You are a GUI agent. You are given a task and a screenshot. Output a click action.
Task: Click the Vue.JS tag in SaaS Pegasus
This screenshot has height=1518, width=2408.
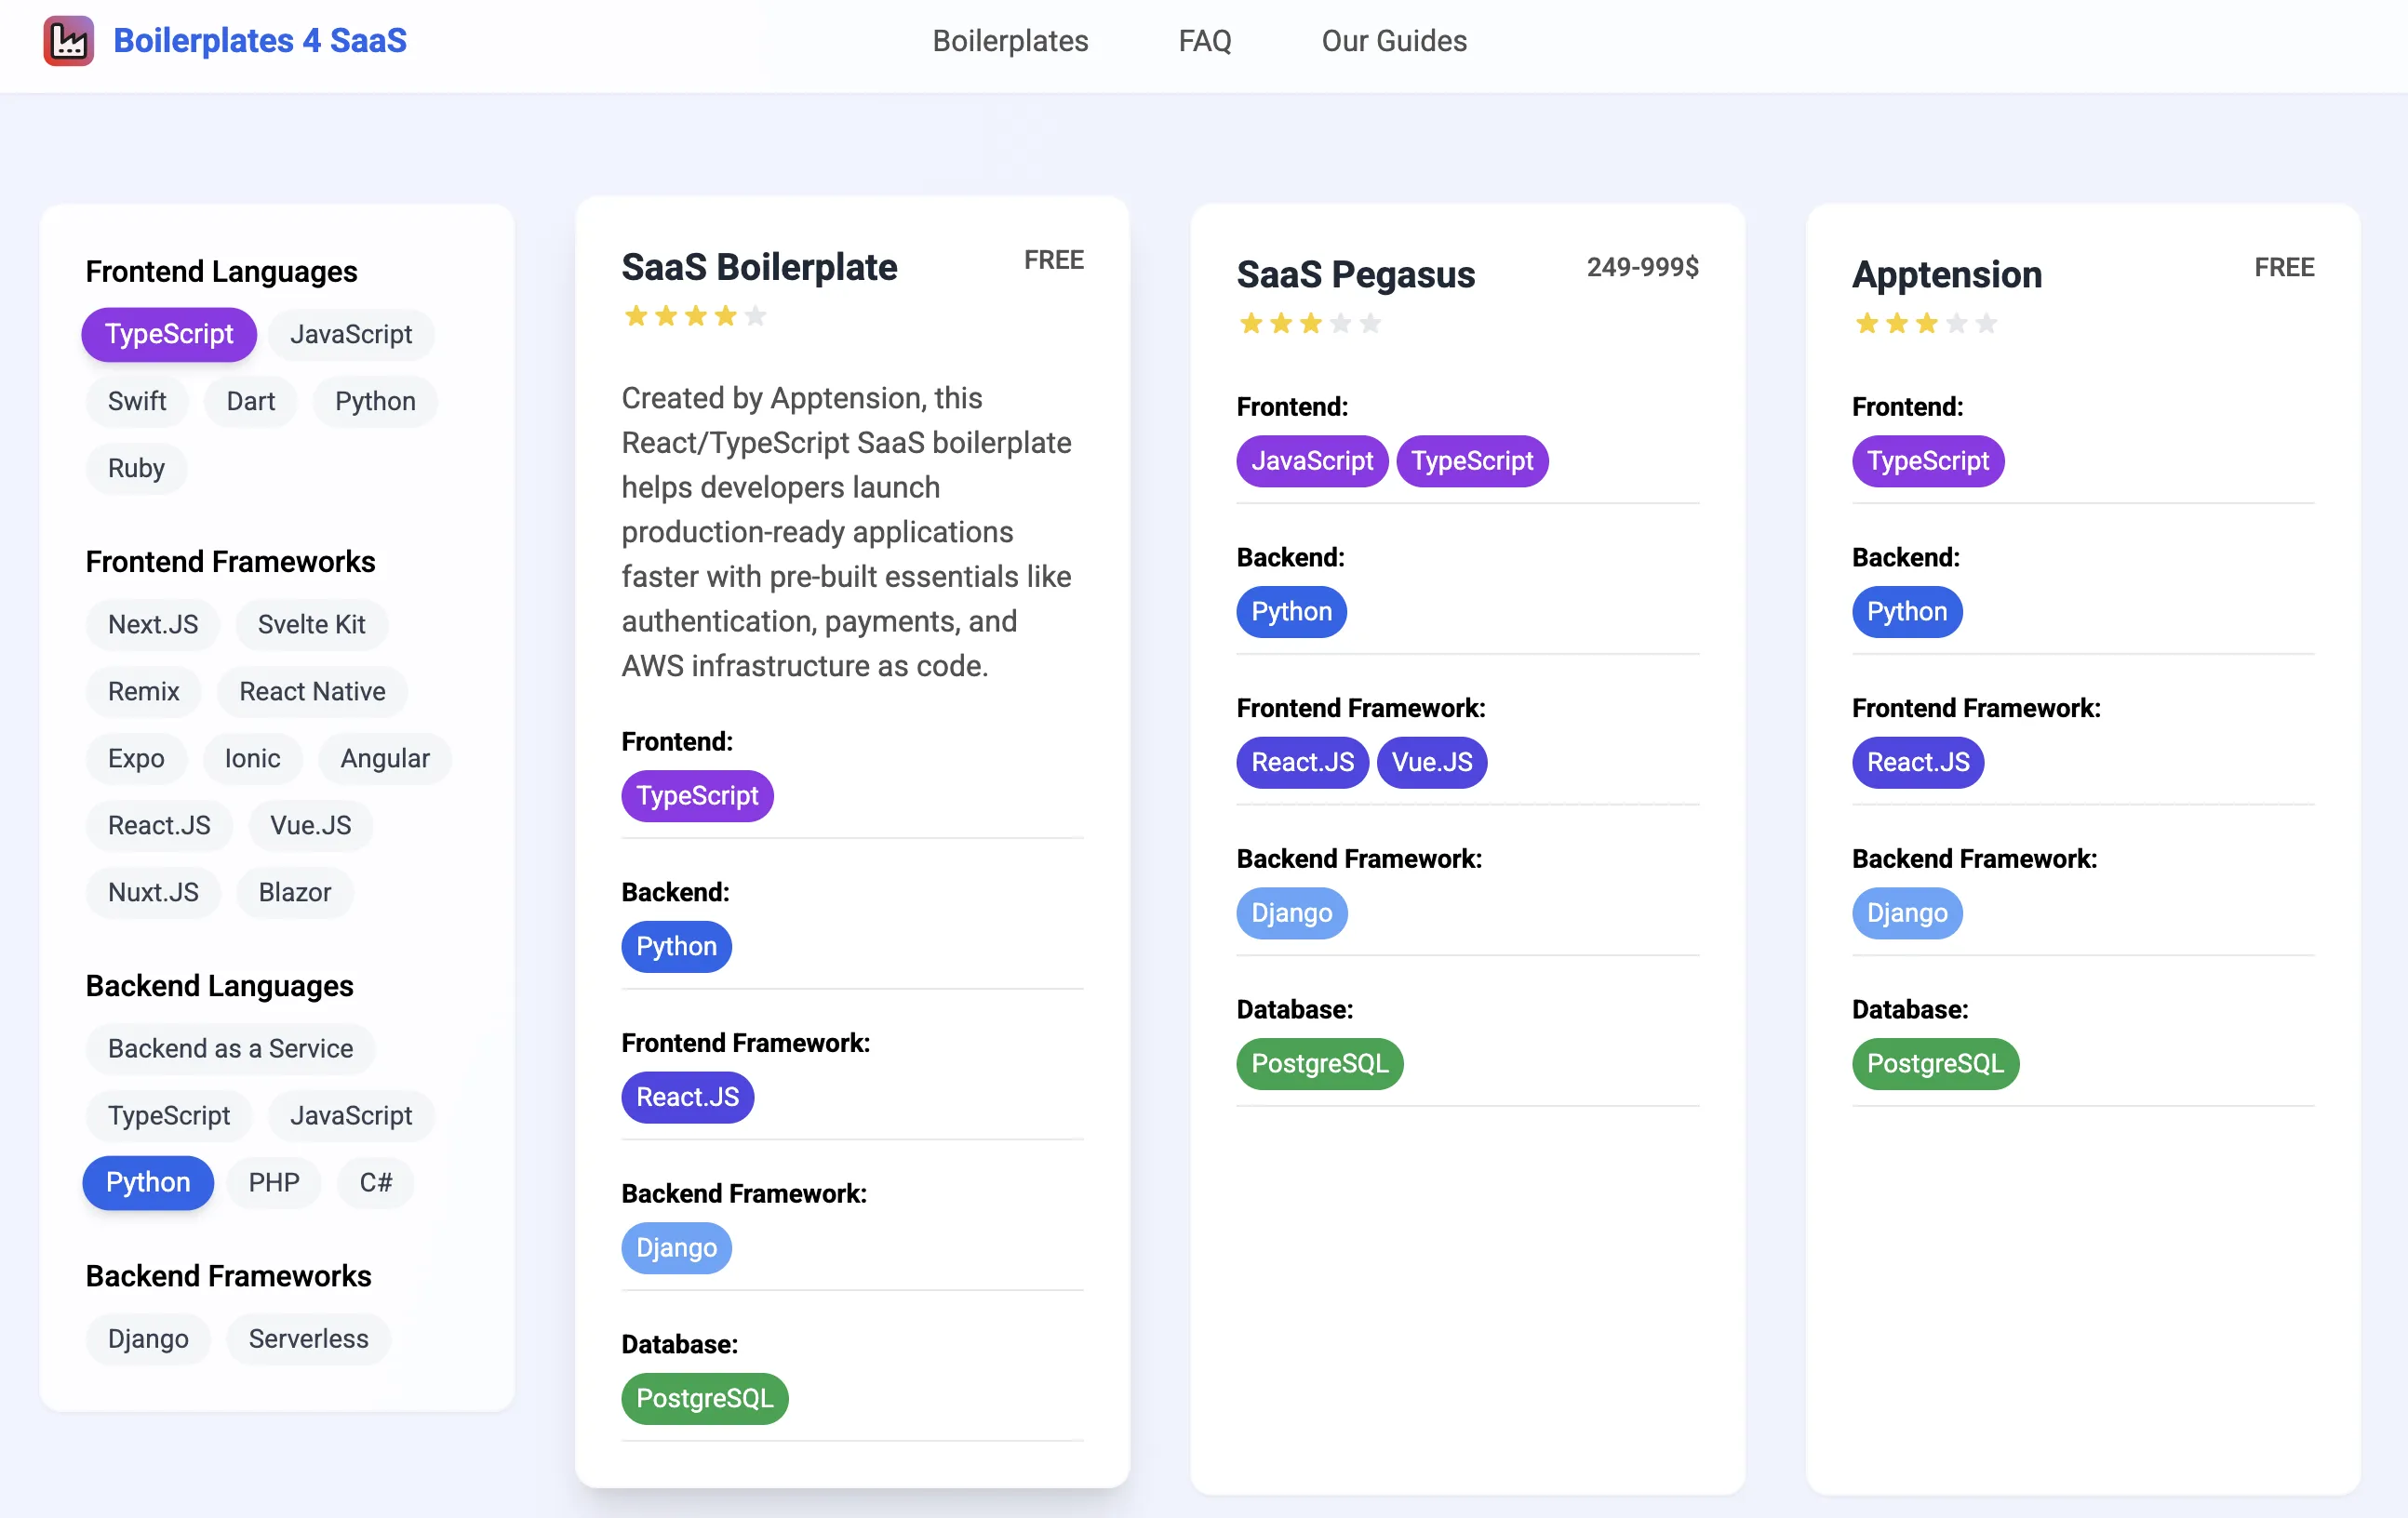point(1431,762)
